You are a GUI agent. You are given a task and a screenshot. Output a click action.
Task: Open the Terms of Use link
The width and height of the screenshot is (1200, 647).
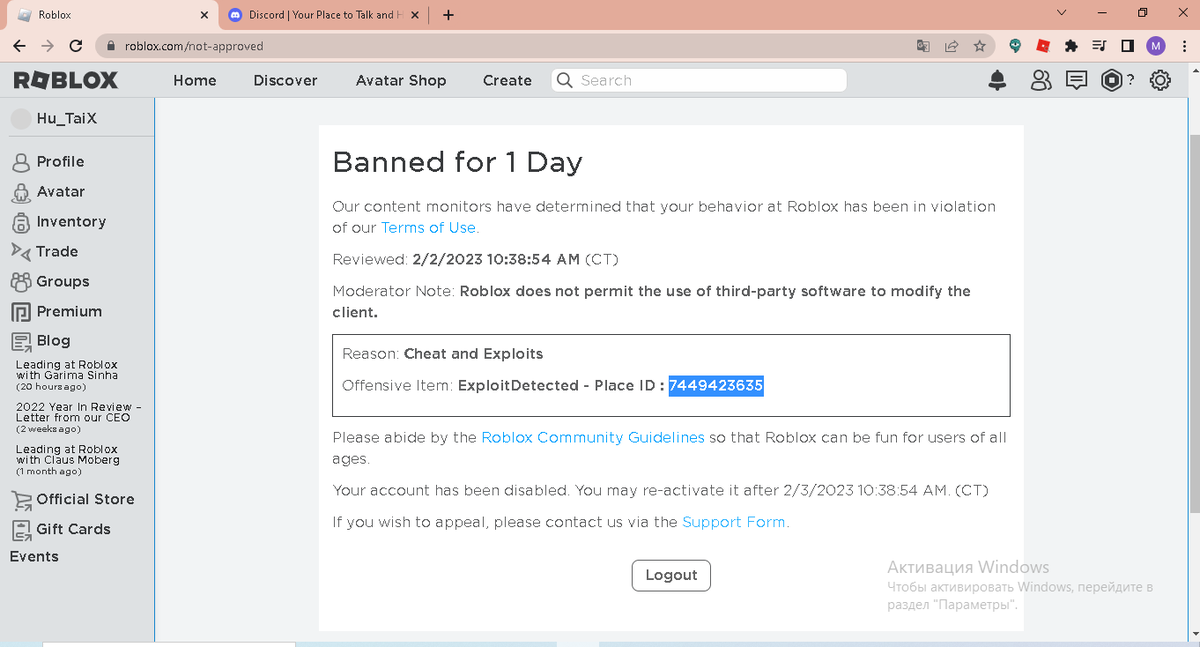(428, 228)
